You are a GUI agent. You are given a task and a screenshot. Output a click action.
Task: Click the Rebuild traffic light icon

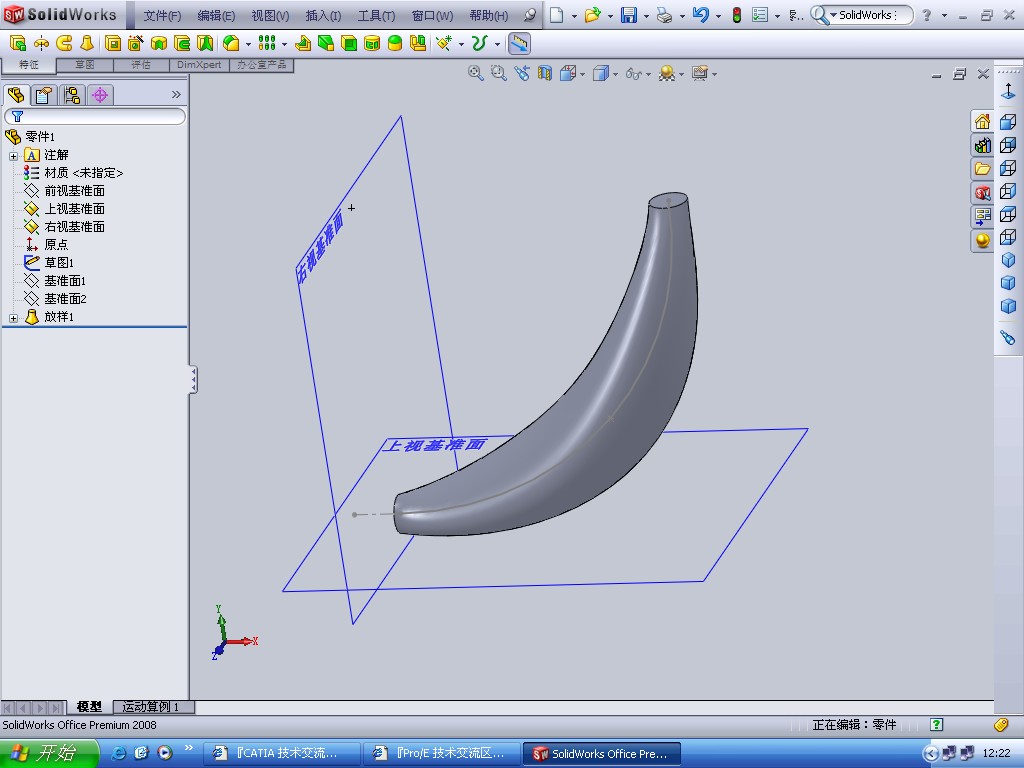[737, 15]
